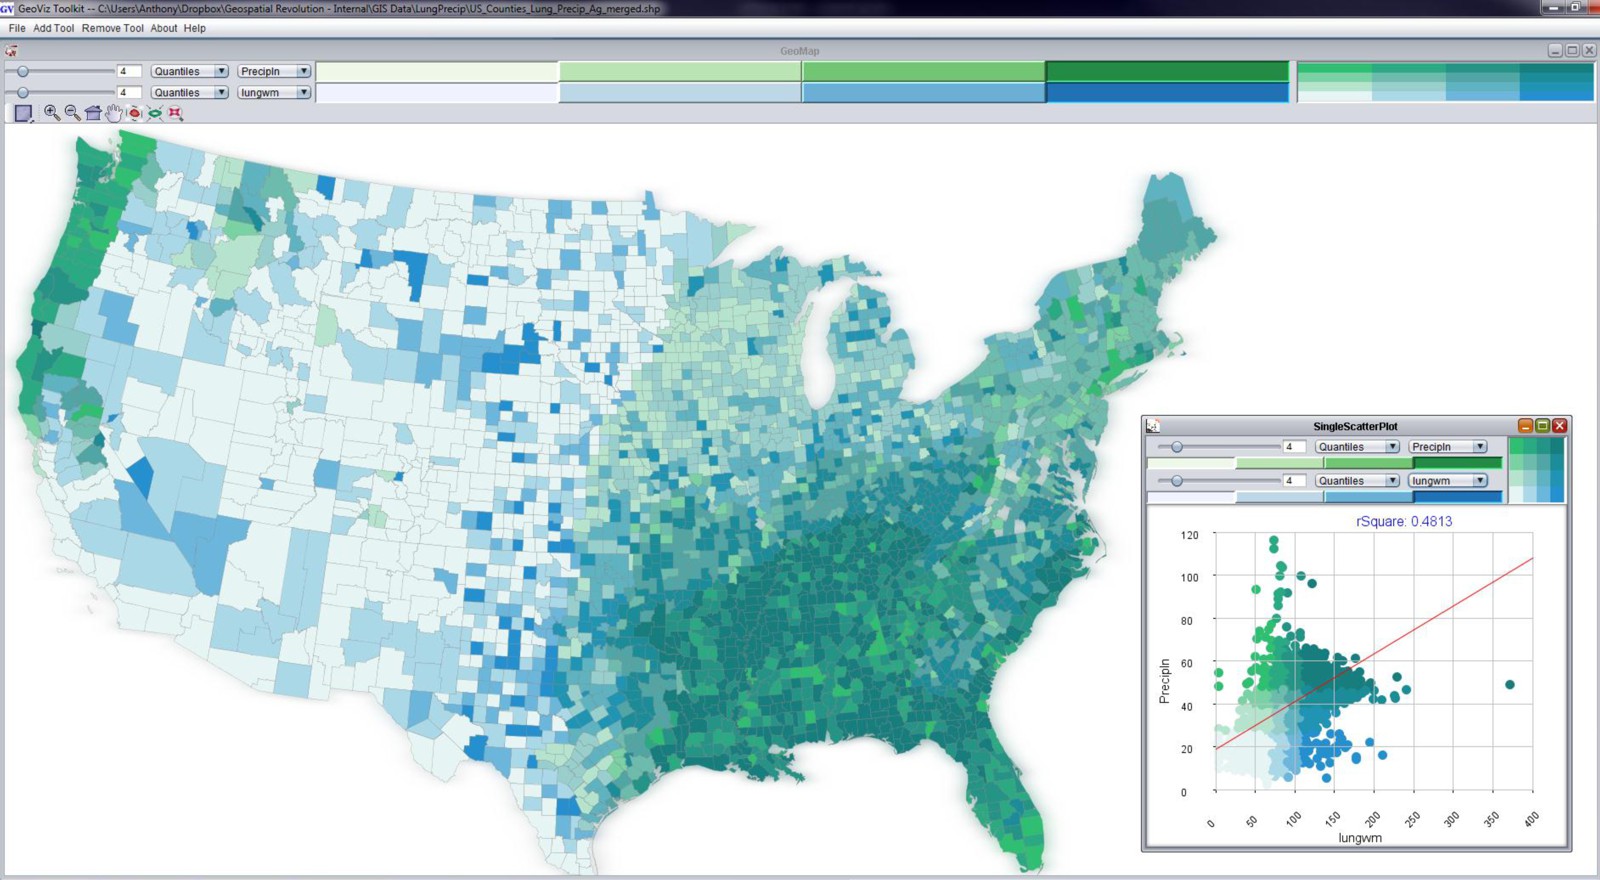Click the GeoMap window icon at top-left

point(11,51)
